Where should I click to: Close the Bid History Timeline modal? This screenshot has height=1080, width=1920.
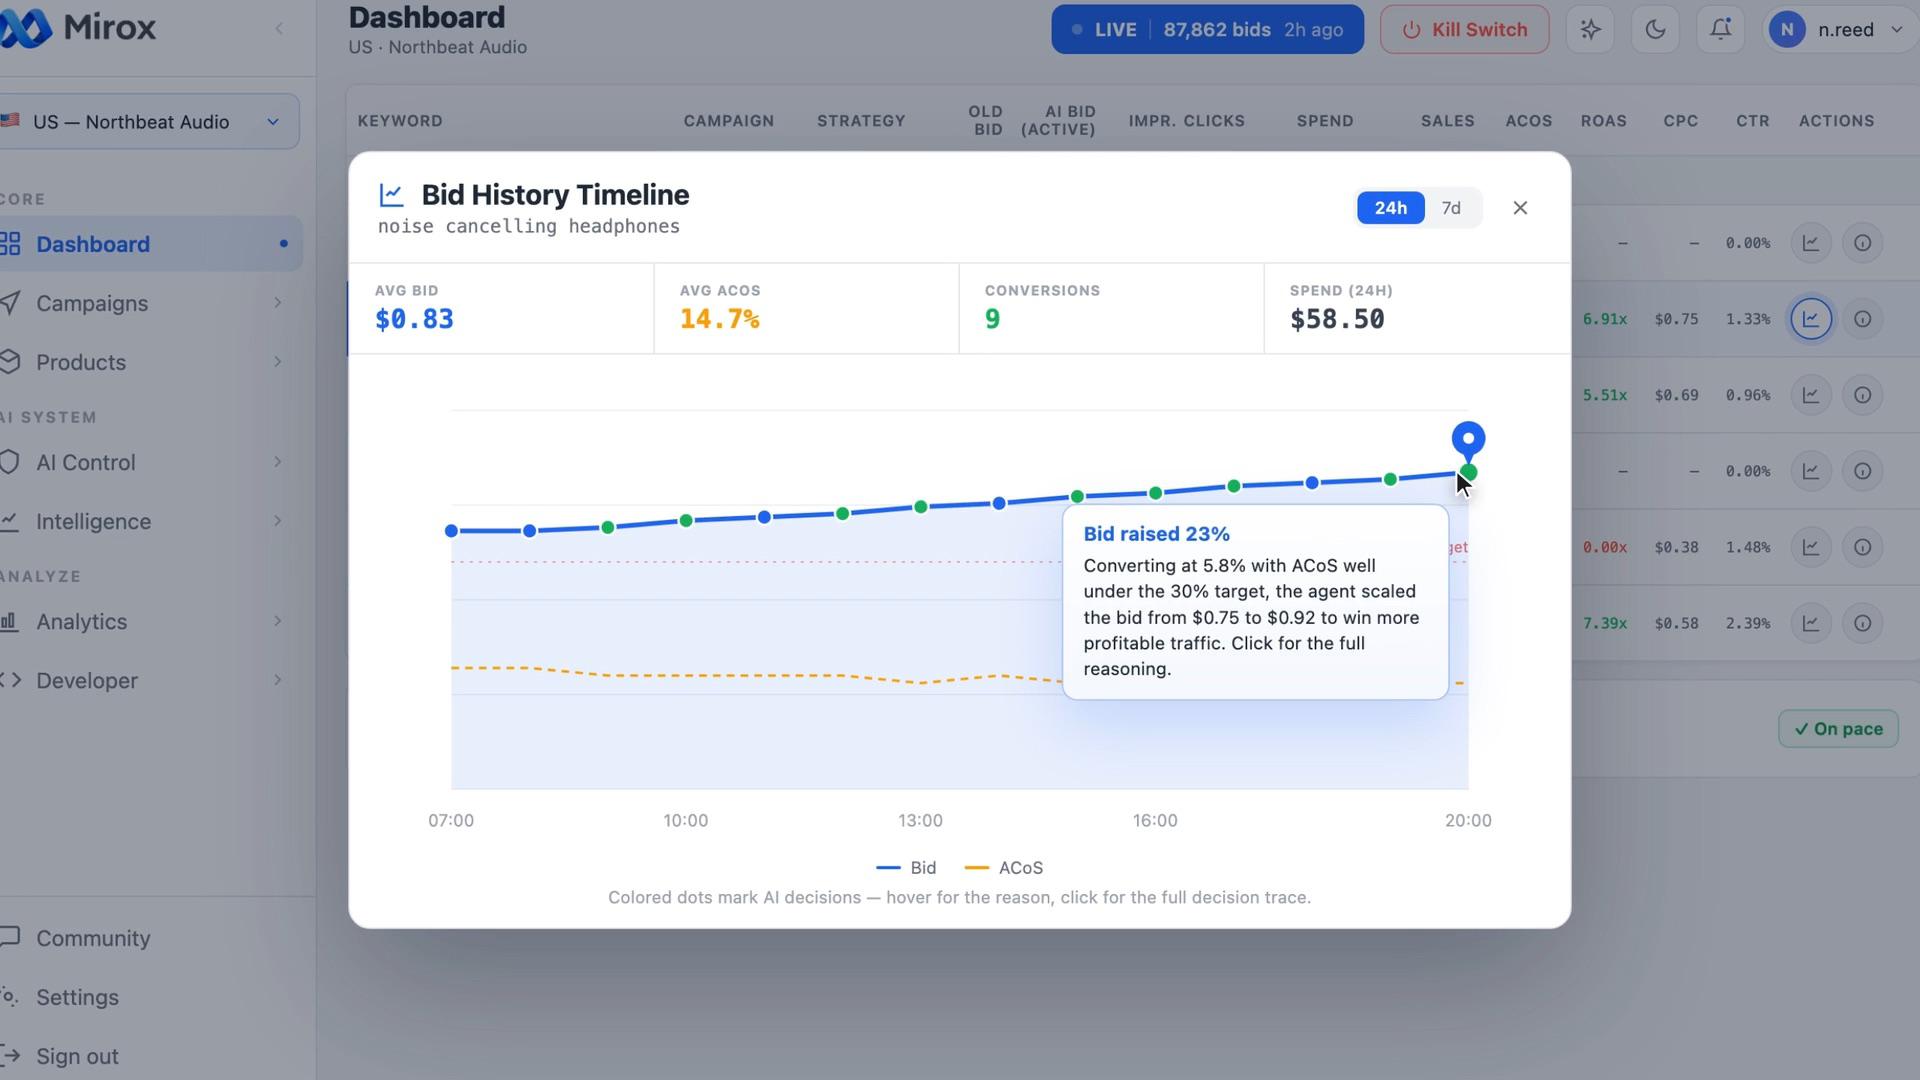coord(1520,208)
